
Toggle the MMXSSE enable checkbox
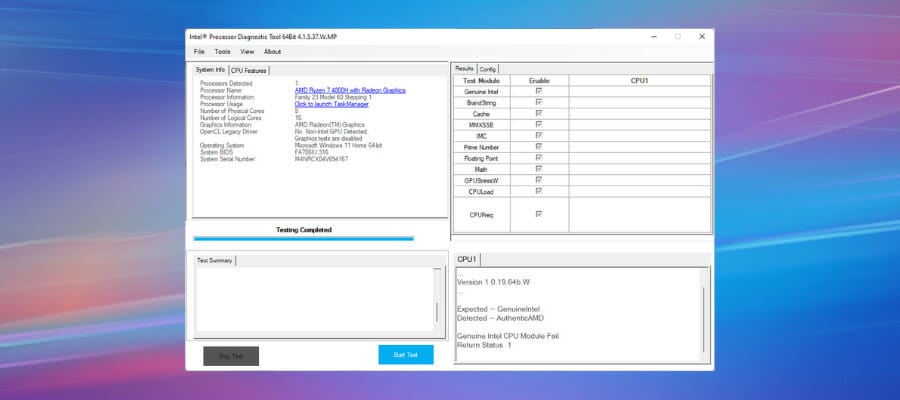[539, 125]
